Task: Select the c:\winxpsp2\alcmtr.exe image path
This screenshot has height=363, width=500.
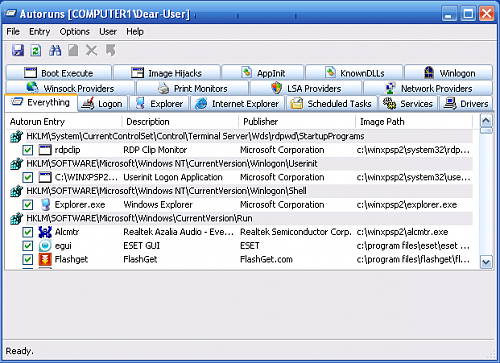Action: (402, 232)
